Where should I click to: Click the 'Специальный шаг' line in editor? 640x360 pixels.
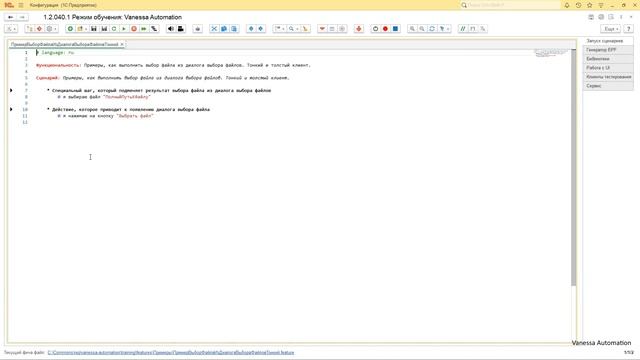pyautogui.click(x=159, y=90)
